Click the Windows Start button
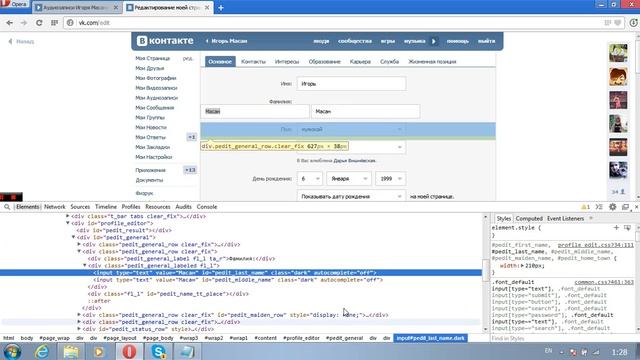Viewport: 640px width, 360px height. coord(12,352)
